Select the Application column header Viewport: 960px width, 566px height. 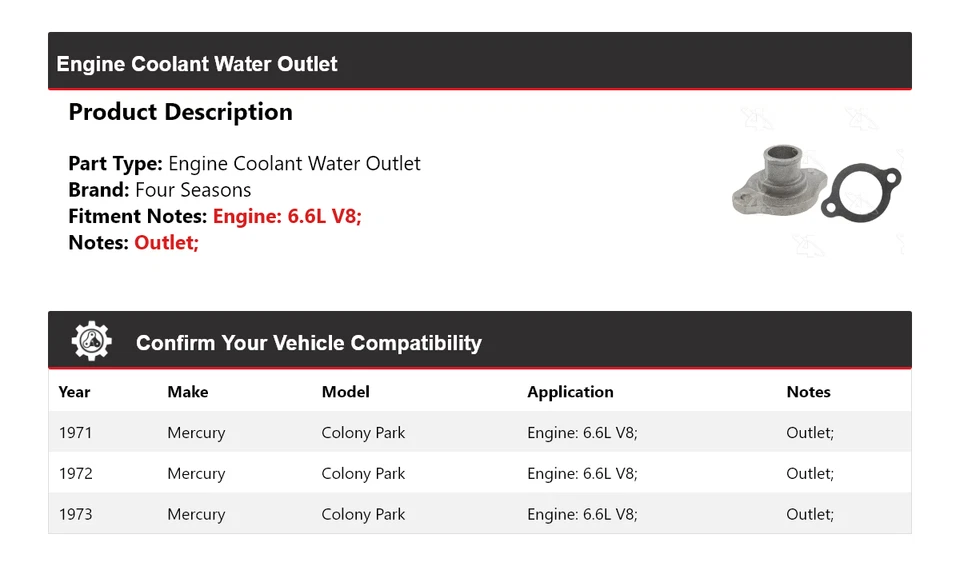570,392
